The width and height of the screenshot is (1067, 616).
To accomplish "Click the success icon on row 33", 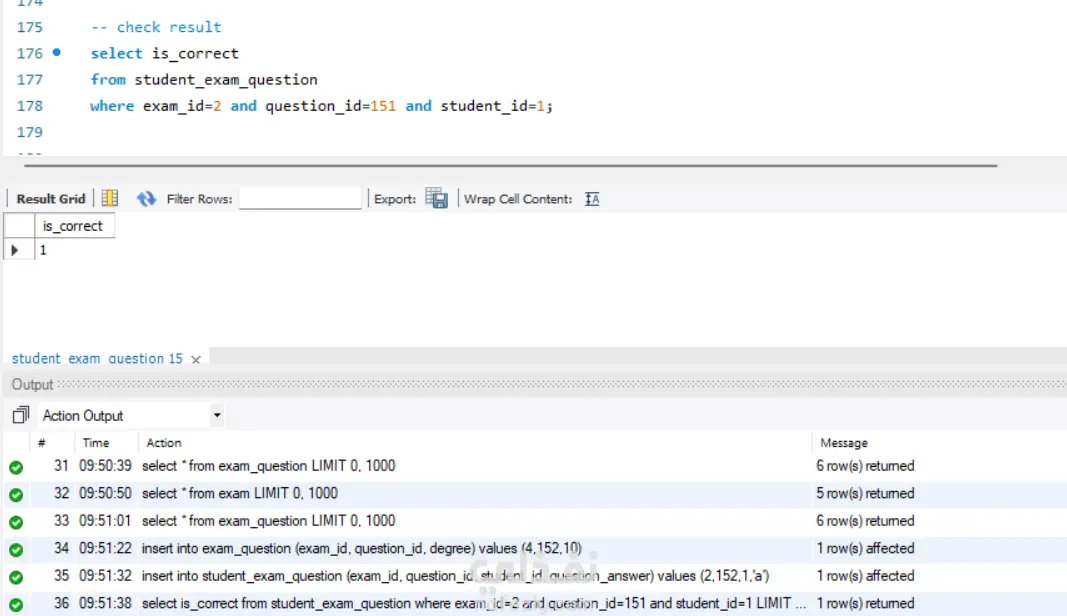I will (16, 522).
